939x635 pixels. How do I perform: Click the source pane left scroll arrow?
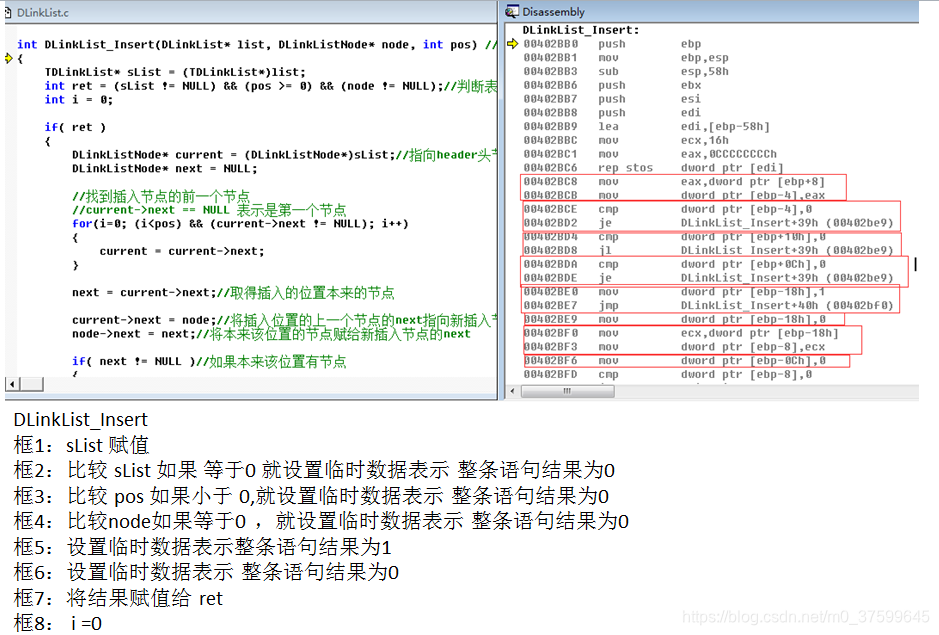pyautogui.click(x=12, y=384)
